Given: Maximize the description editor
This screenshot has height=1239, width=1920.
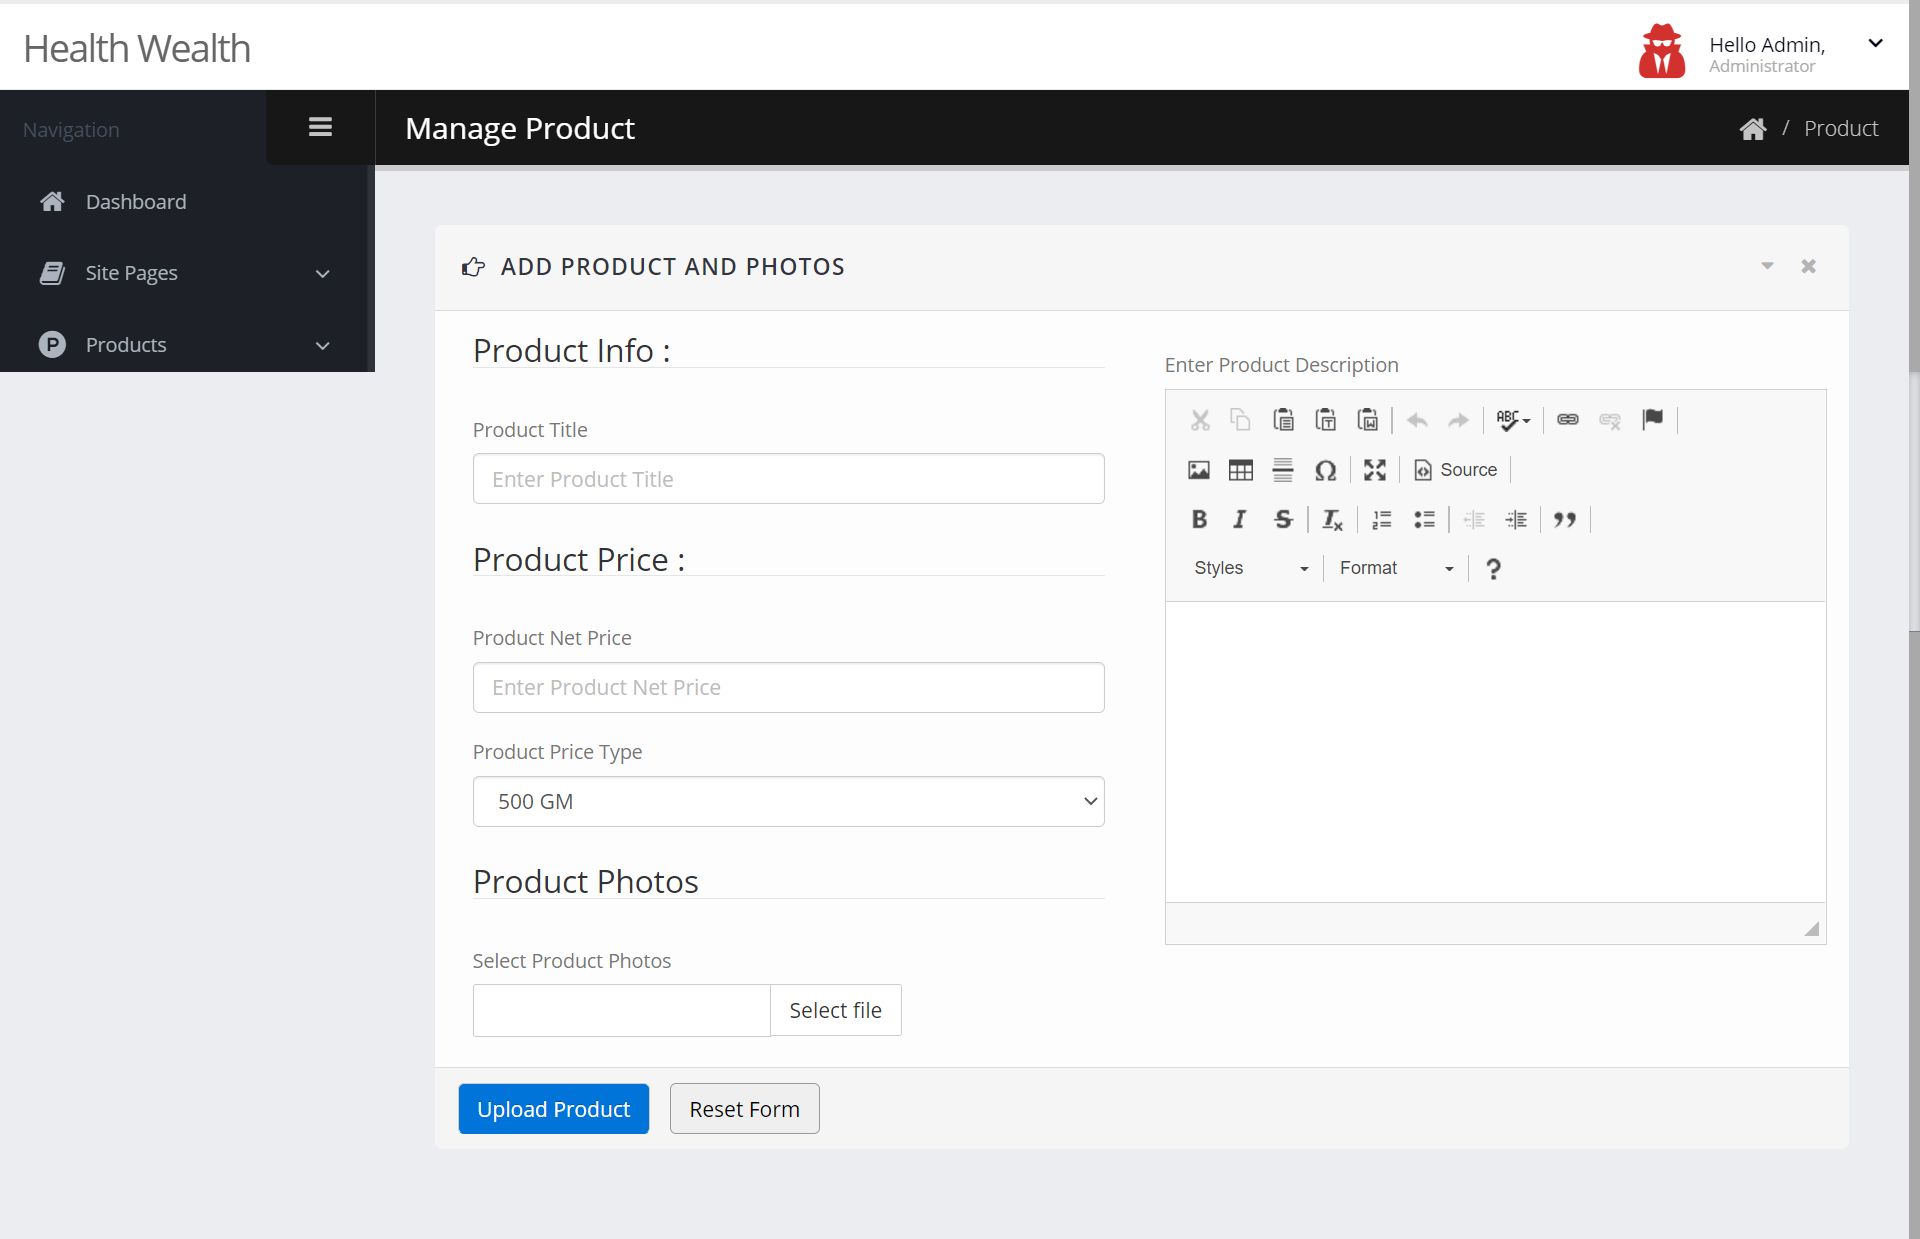Looking at the screenshot, I should pos(1375,470).
